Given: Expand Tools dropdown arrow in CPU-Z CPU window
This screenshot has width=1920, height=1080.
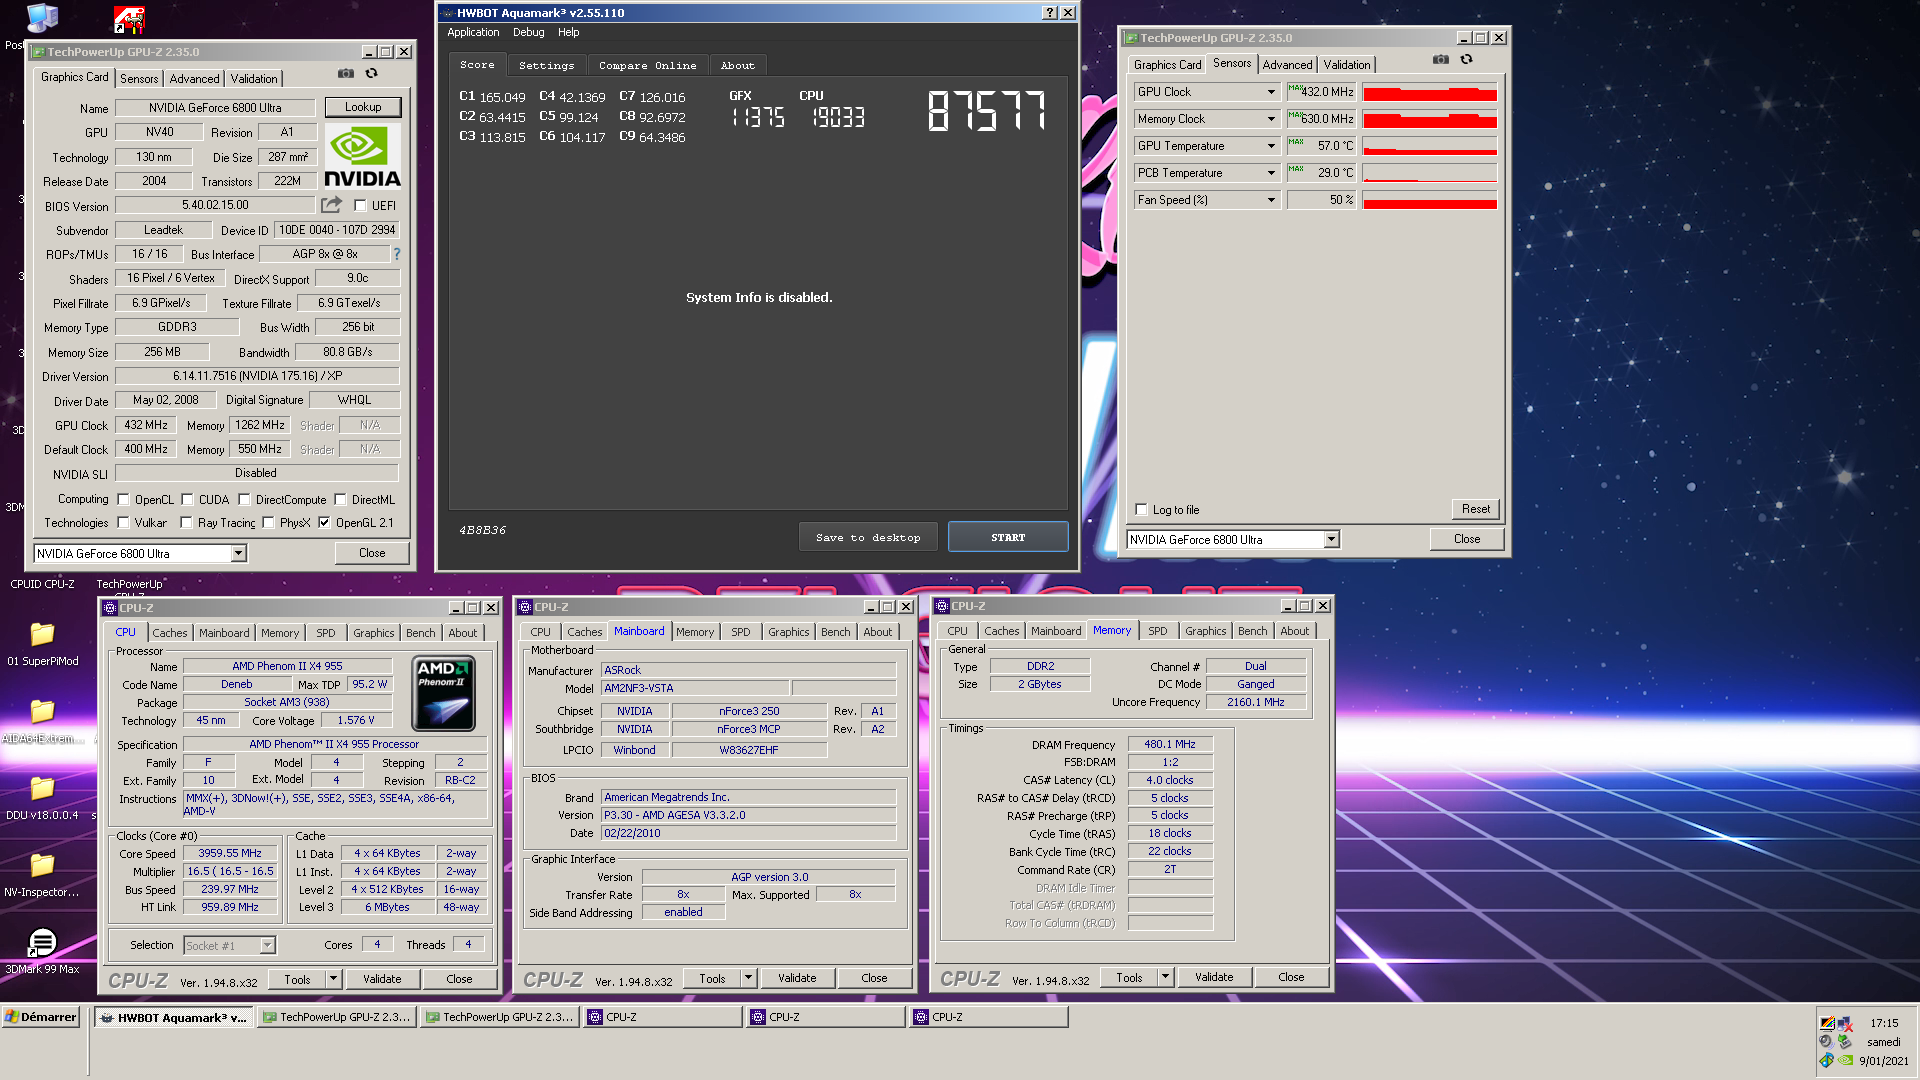Looking at the screenshot, I should click(x=333, y=979).
